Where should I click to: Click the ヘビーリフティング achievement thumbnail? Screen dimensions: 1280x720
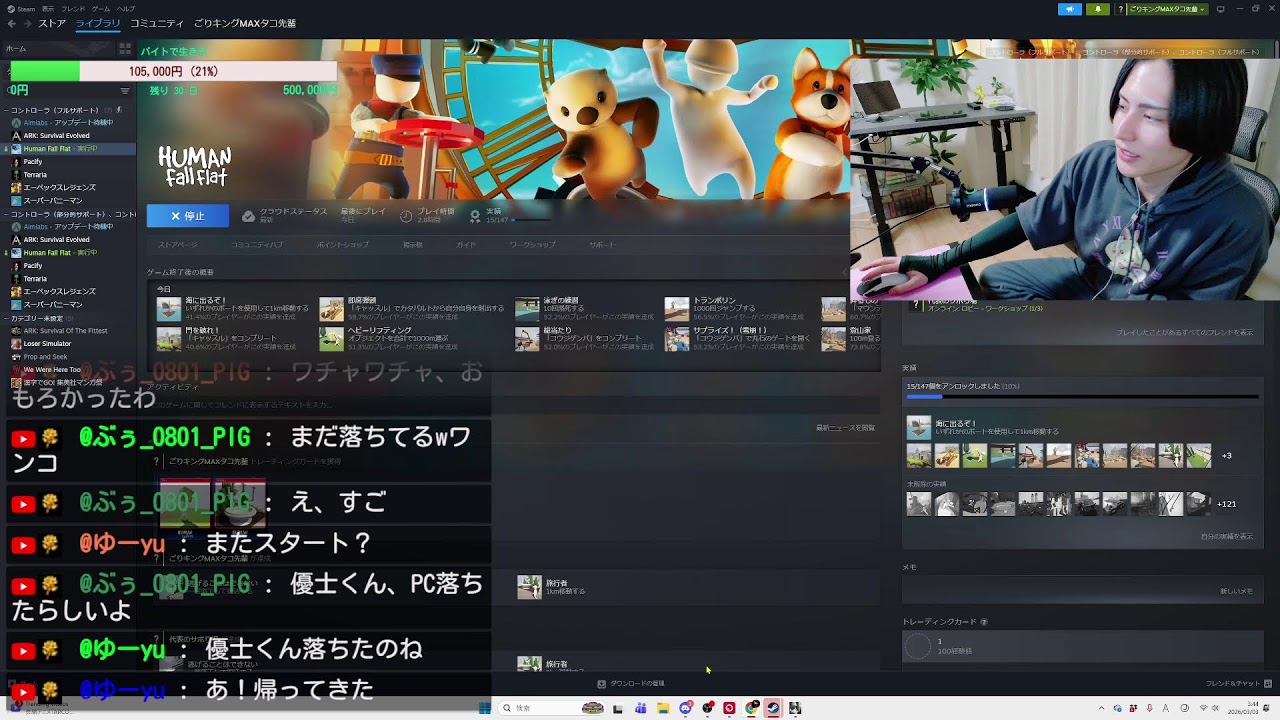coord(331,339)
